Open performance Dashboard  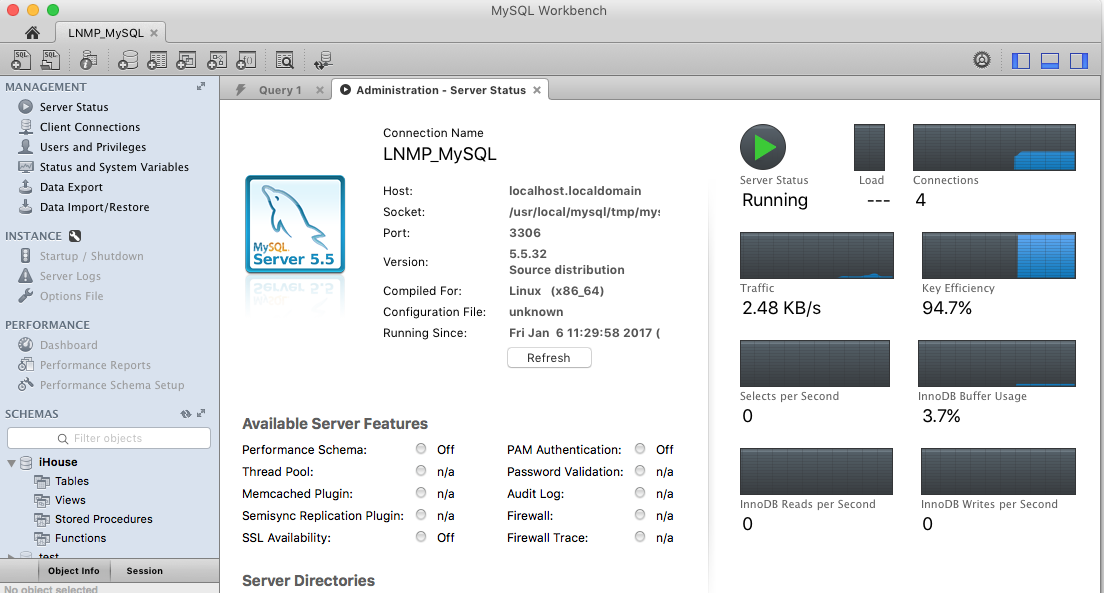(x=68, y=345)
